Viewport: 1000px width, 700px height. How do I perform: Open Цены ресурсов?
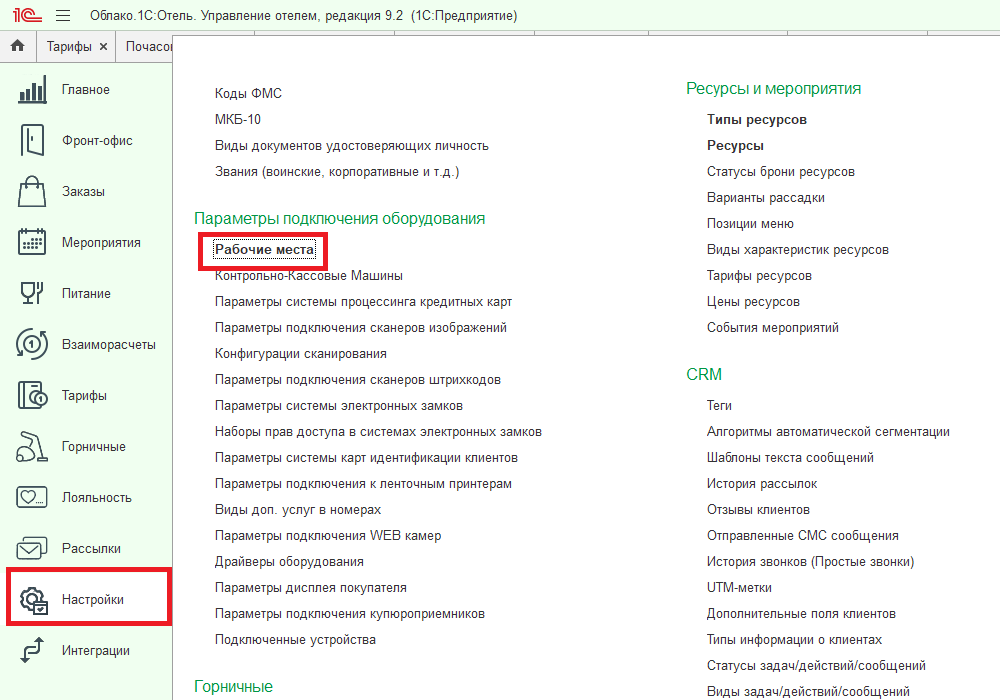point(753,302)
